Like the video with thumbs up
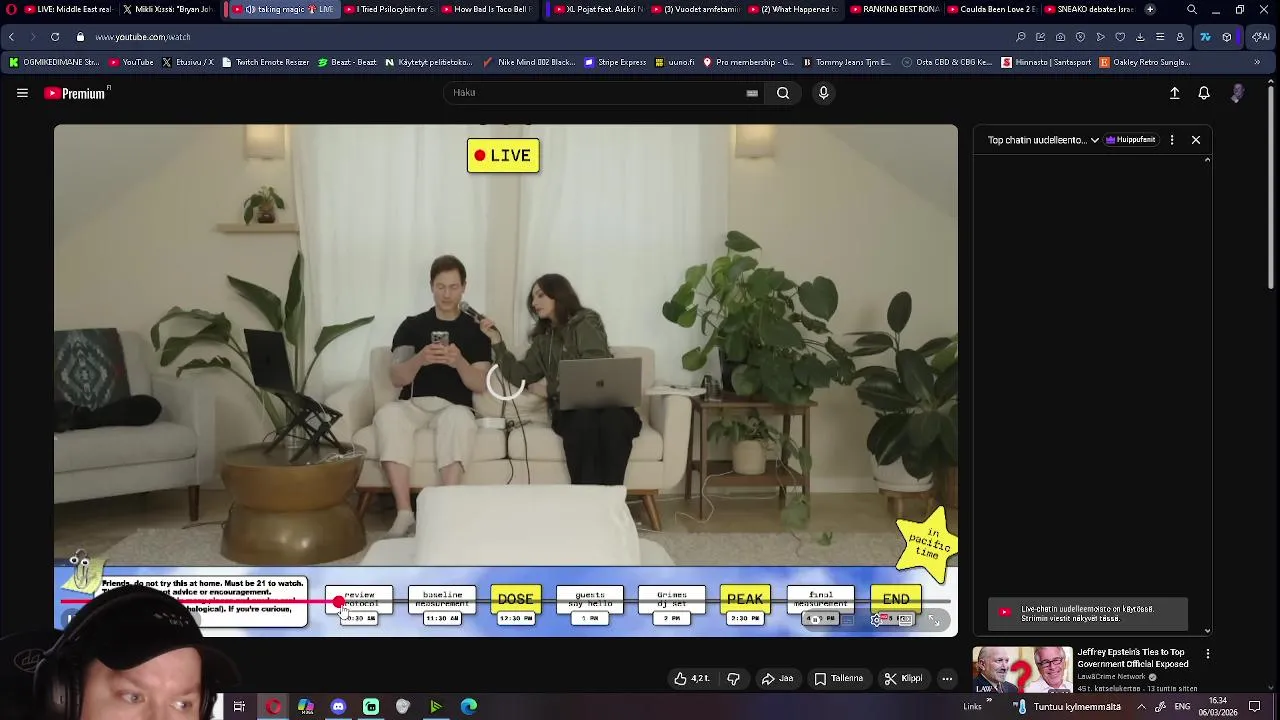Image resolution: width=1280 pixels, height=720 pixels. pos(692,678)
